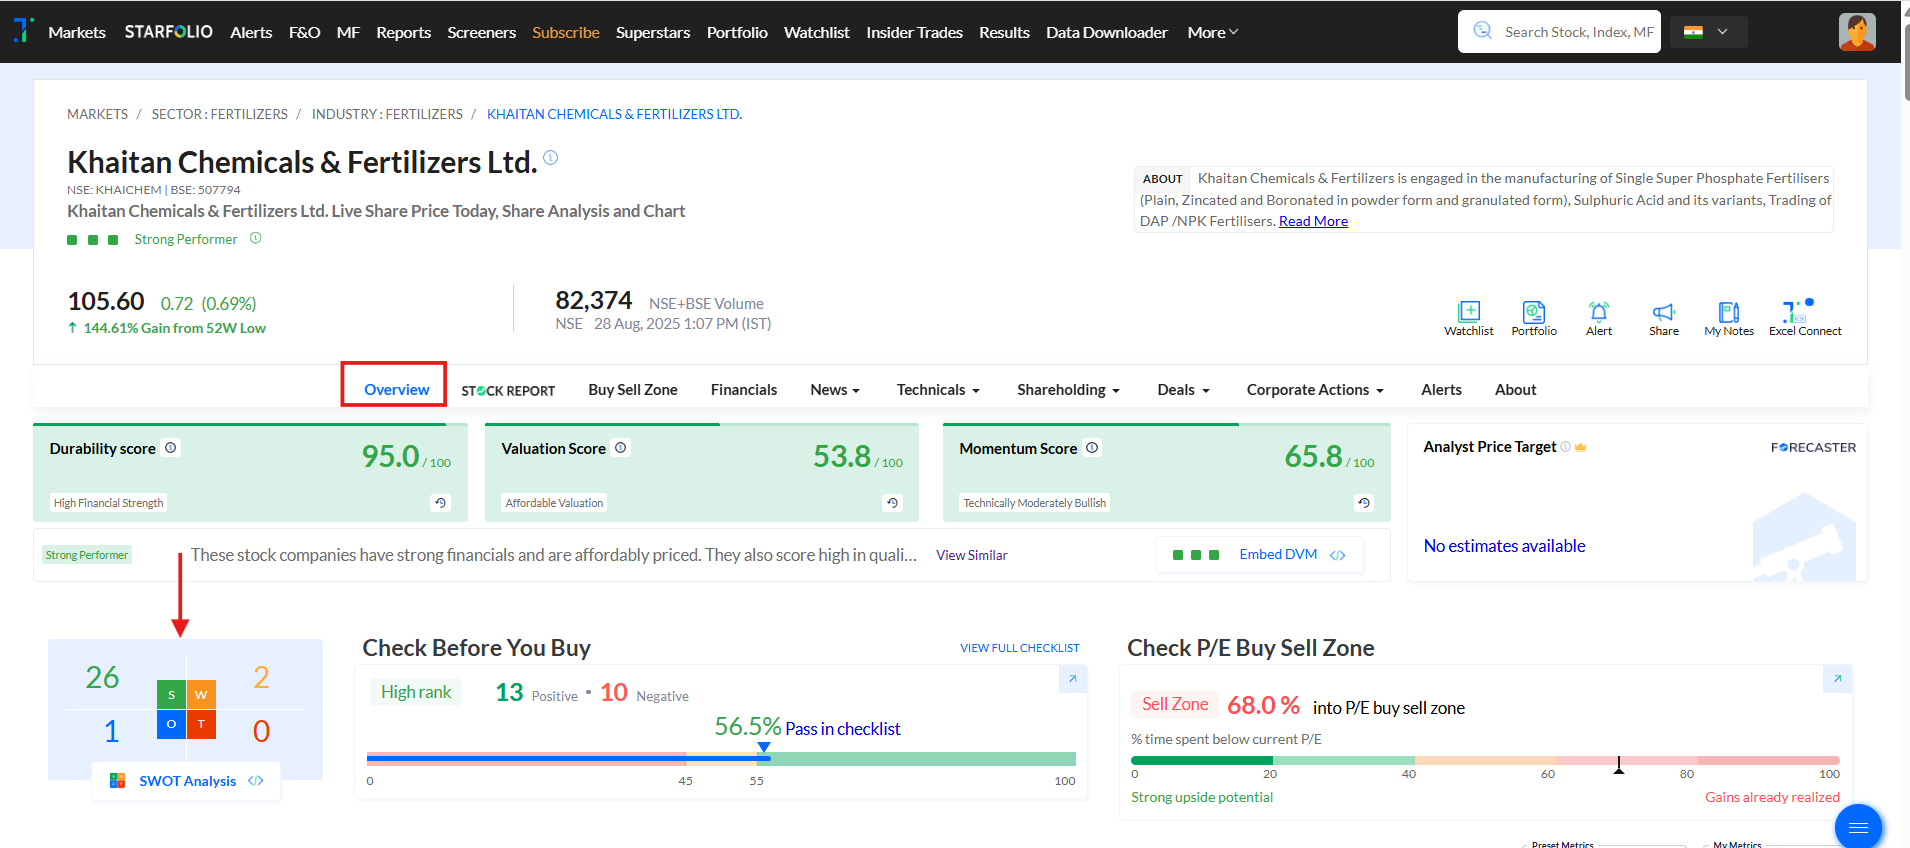View Valuation score history icon

[892, 503]
